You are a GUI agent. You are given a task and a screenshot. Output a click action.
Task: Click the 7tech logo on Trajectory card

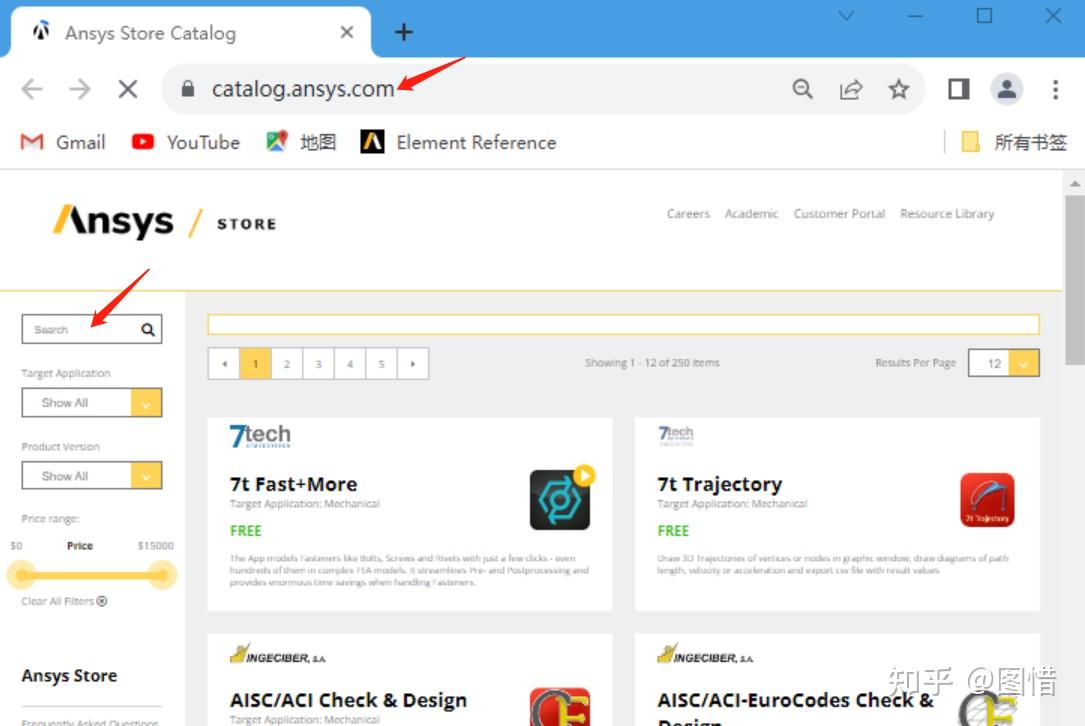coord(676,435)
